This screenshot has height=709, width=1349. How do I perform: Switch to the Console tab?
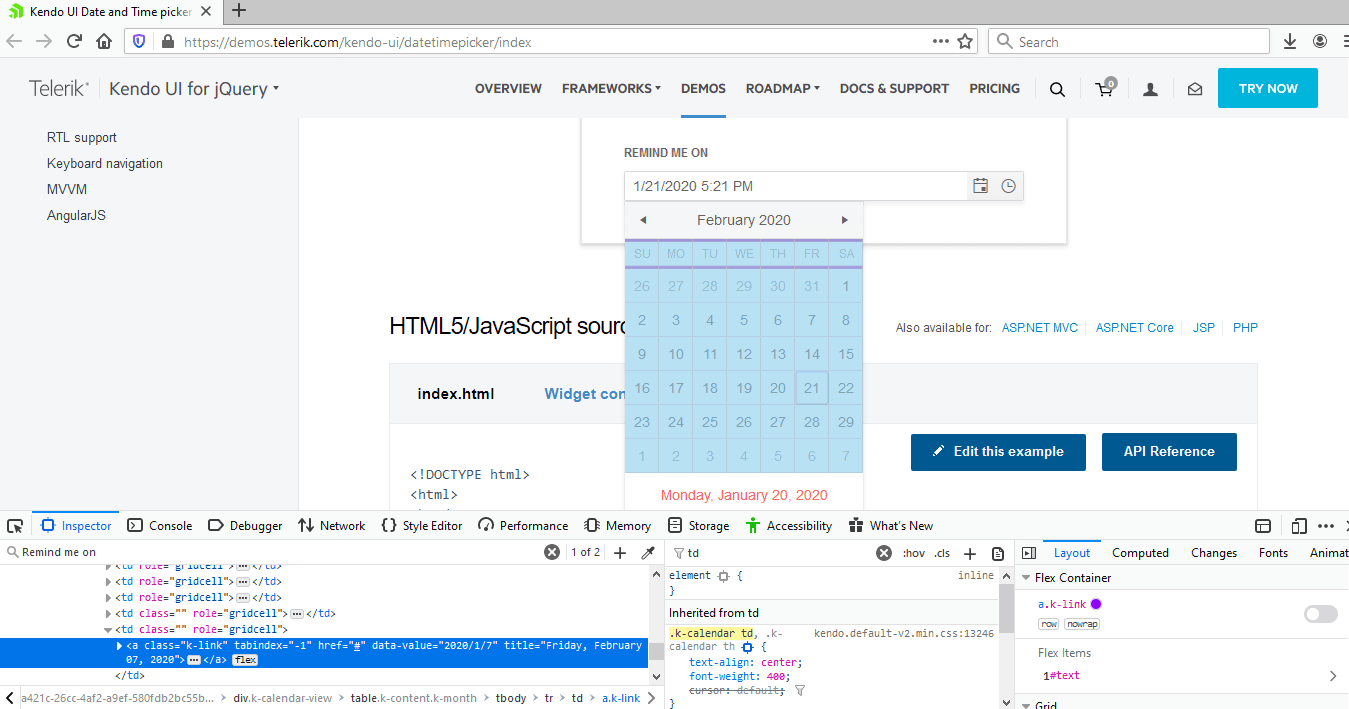[x=160, y=526]
